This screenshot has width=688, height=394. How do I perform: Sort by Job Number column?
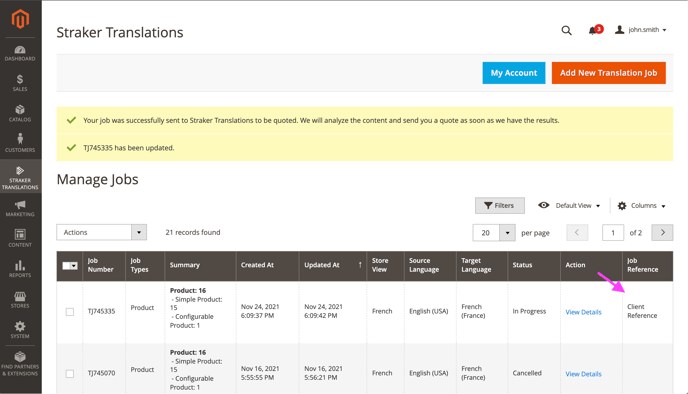point(104,265)
